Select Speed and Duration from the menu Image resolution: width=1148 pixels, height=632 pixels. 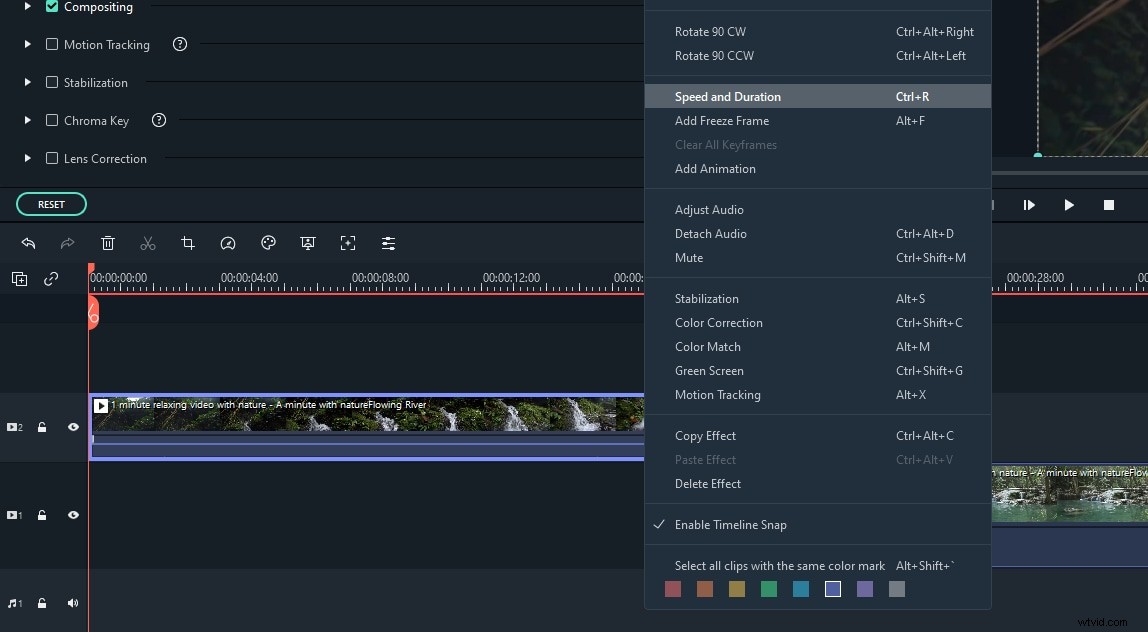(728, 96)
